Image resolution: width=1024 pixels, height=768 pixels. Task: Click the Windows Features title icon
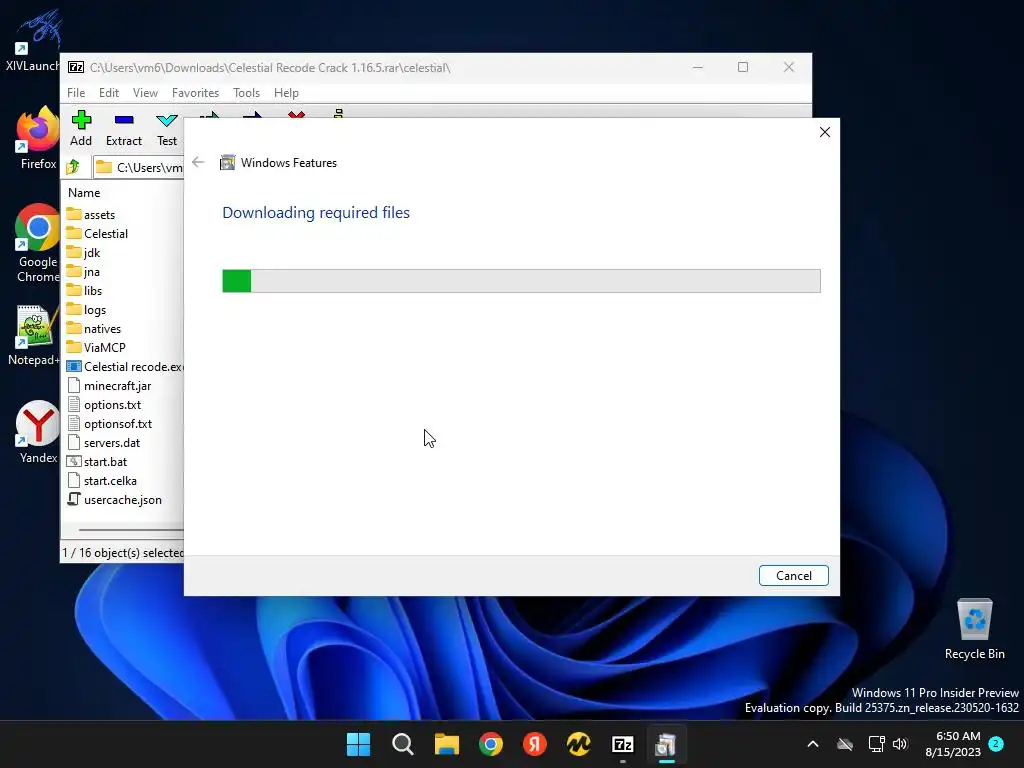[x=227, y=163]
